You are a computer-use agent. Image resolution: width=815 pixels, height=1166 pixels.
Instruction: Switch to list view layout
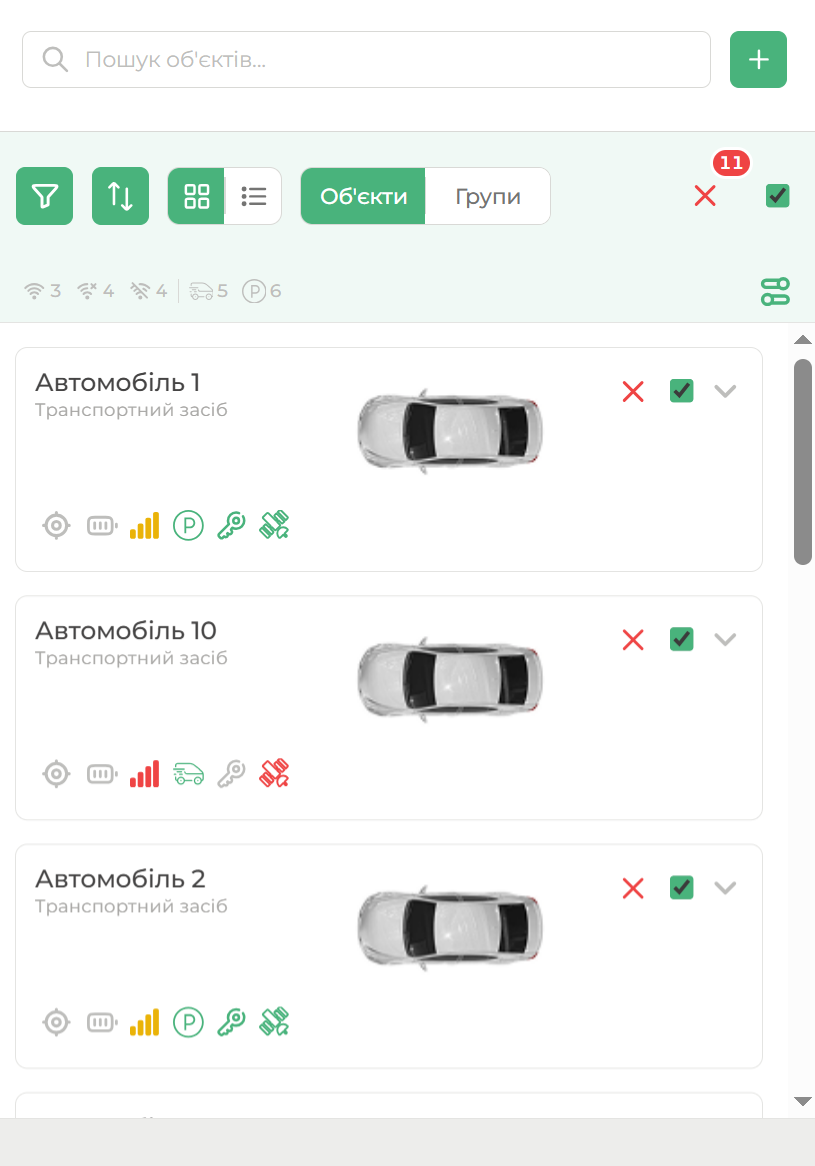click(x=254, y=196)
